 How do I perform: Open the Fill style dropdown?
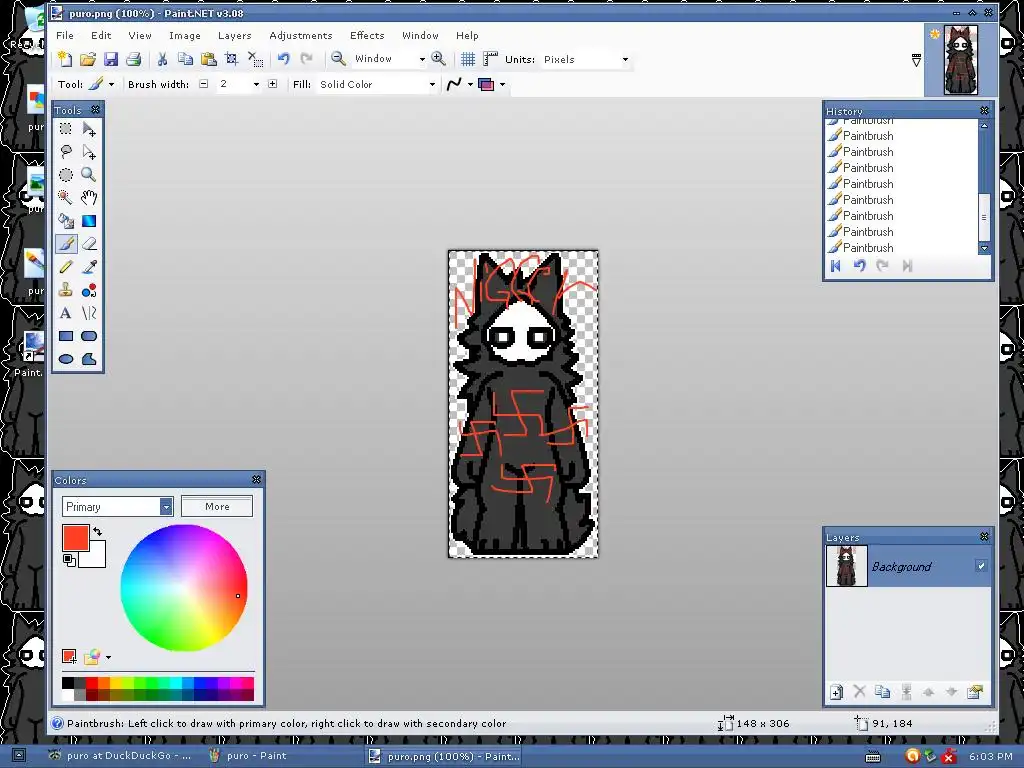tap(432, 84)
